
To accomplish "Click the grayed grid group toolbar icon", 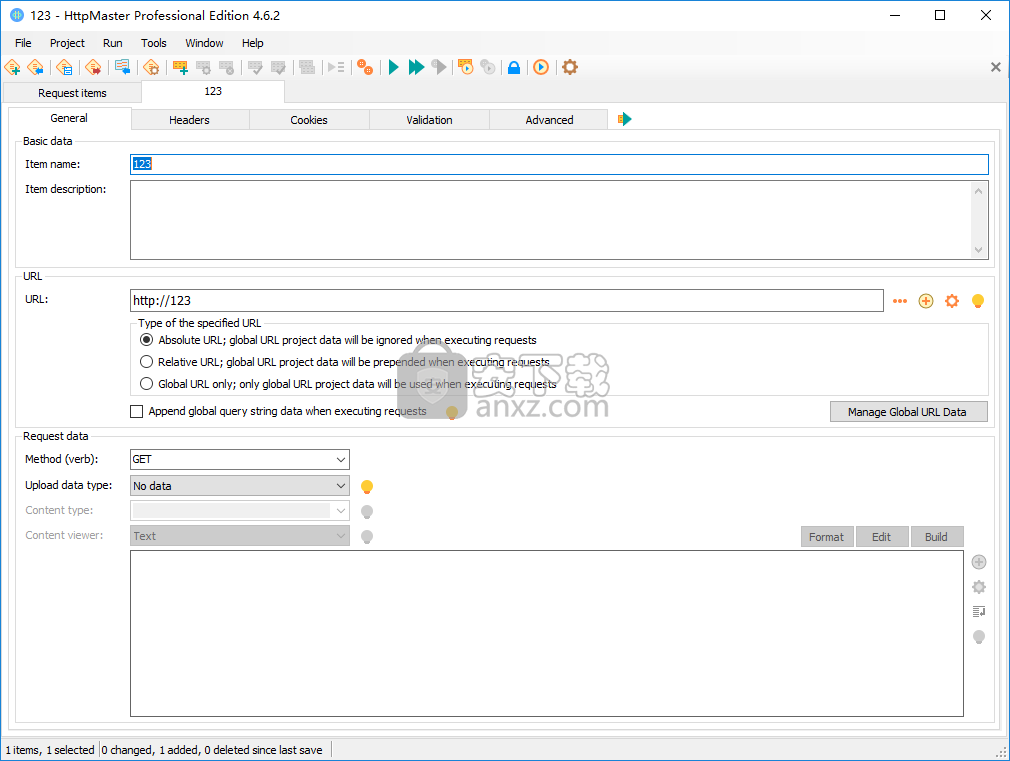I will (307, 67).
